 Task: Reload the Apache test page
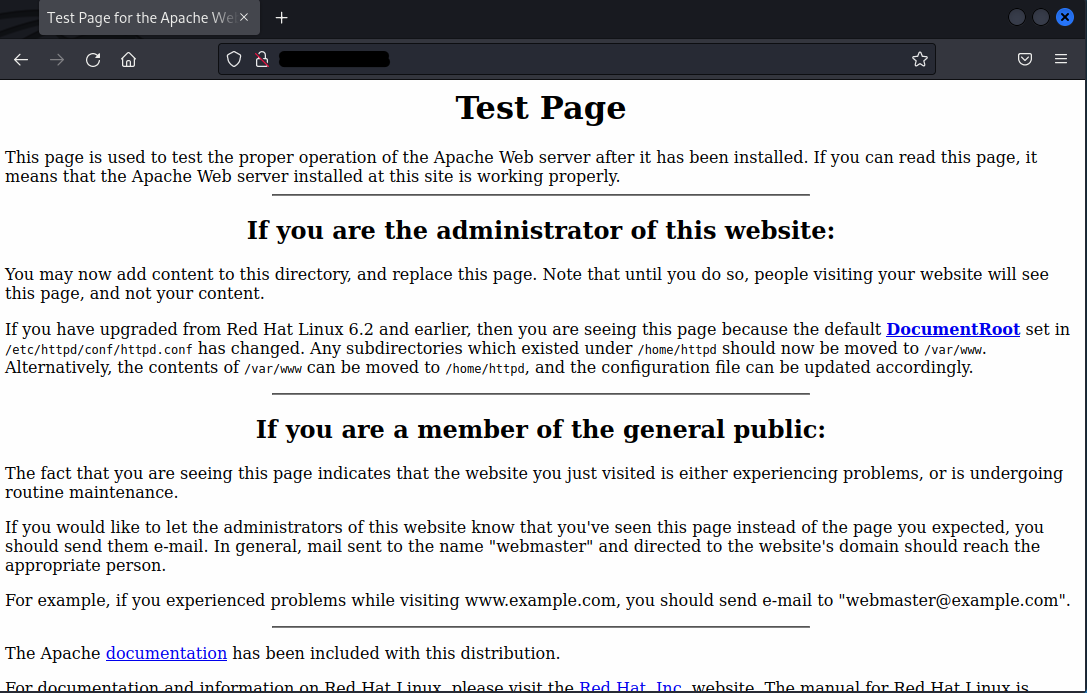93,60
